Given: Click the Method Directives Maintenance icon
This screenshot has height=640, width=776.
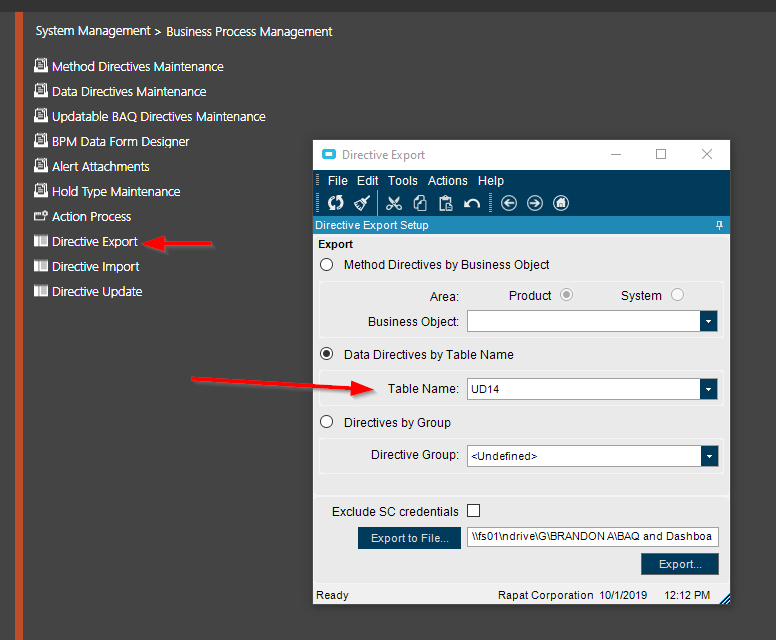Looking at the screenshot, I should [x=41, y=65].
